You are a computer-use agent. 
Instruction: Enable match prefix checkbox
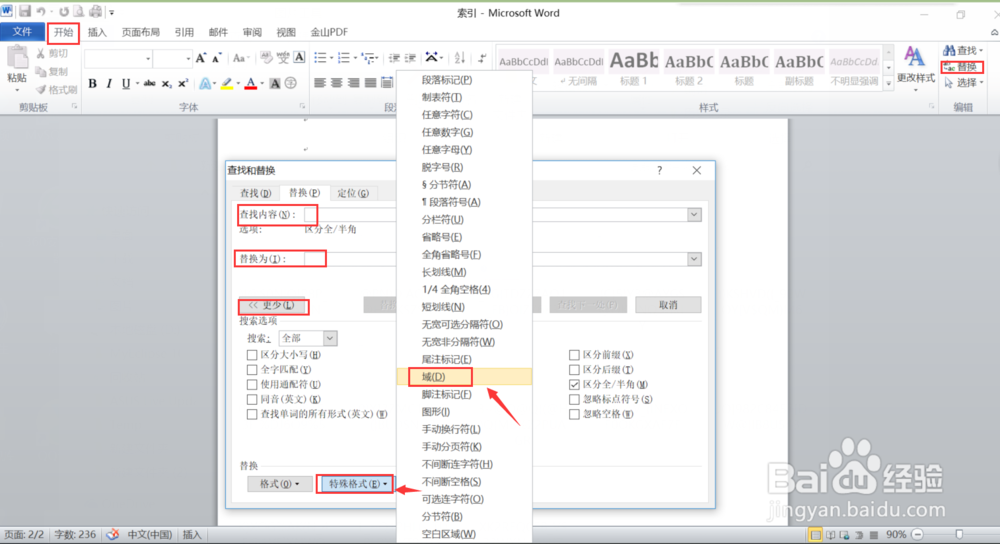(x=574, y=355)
